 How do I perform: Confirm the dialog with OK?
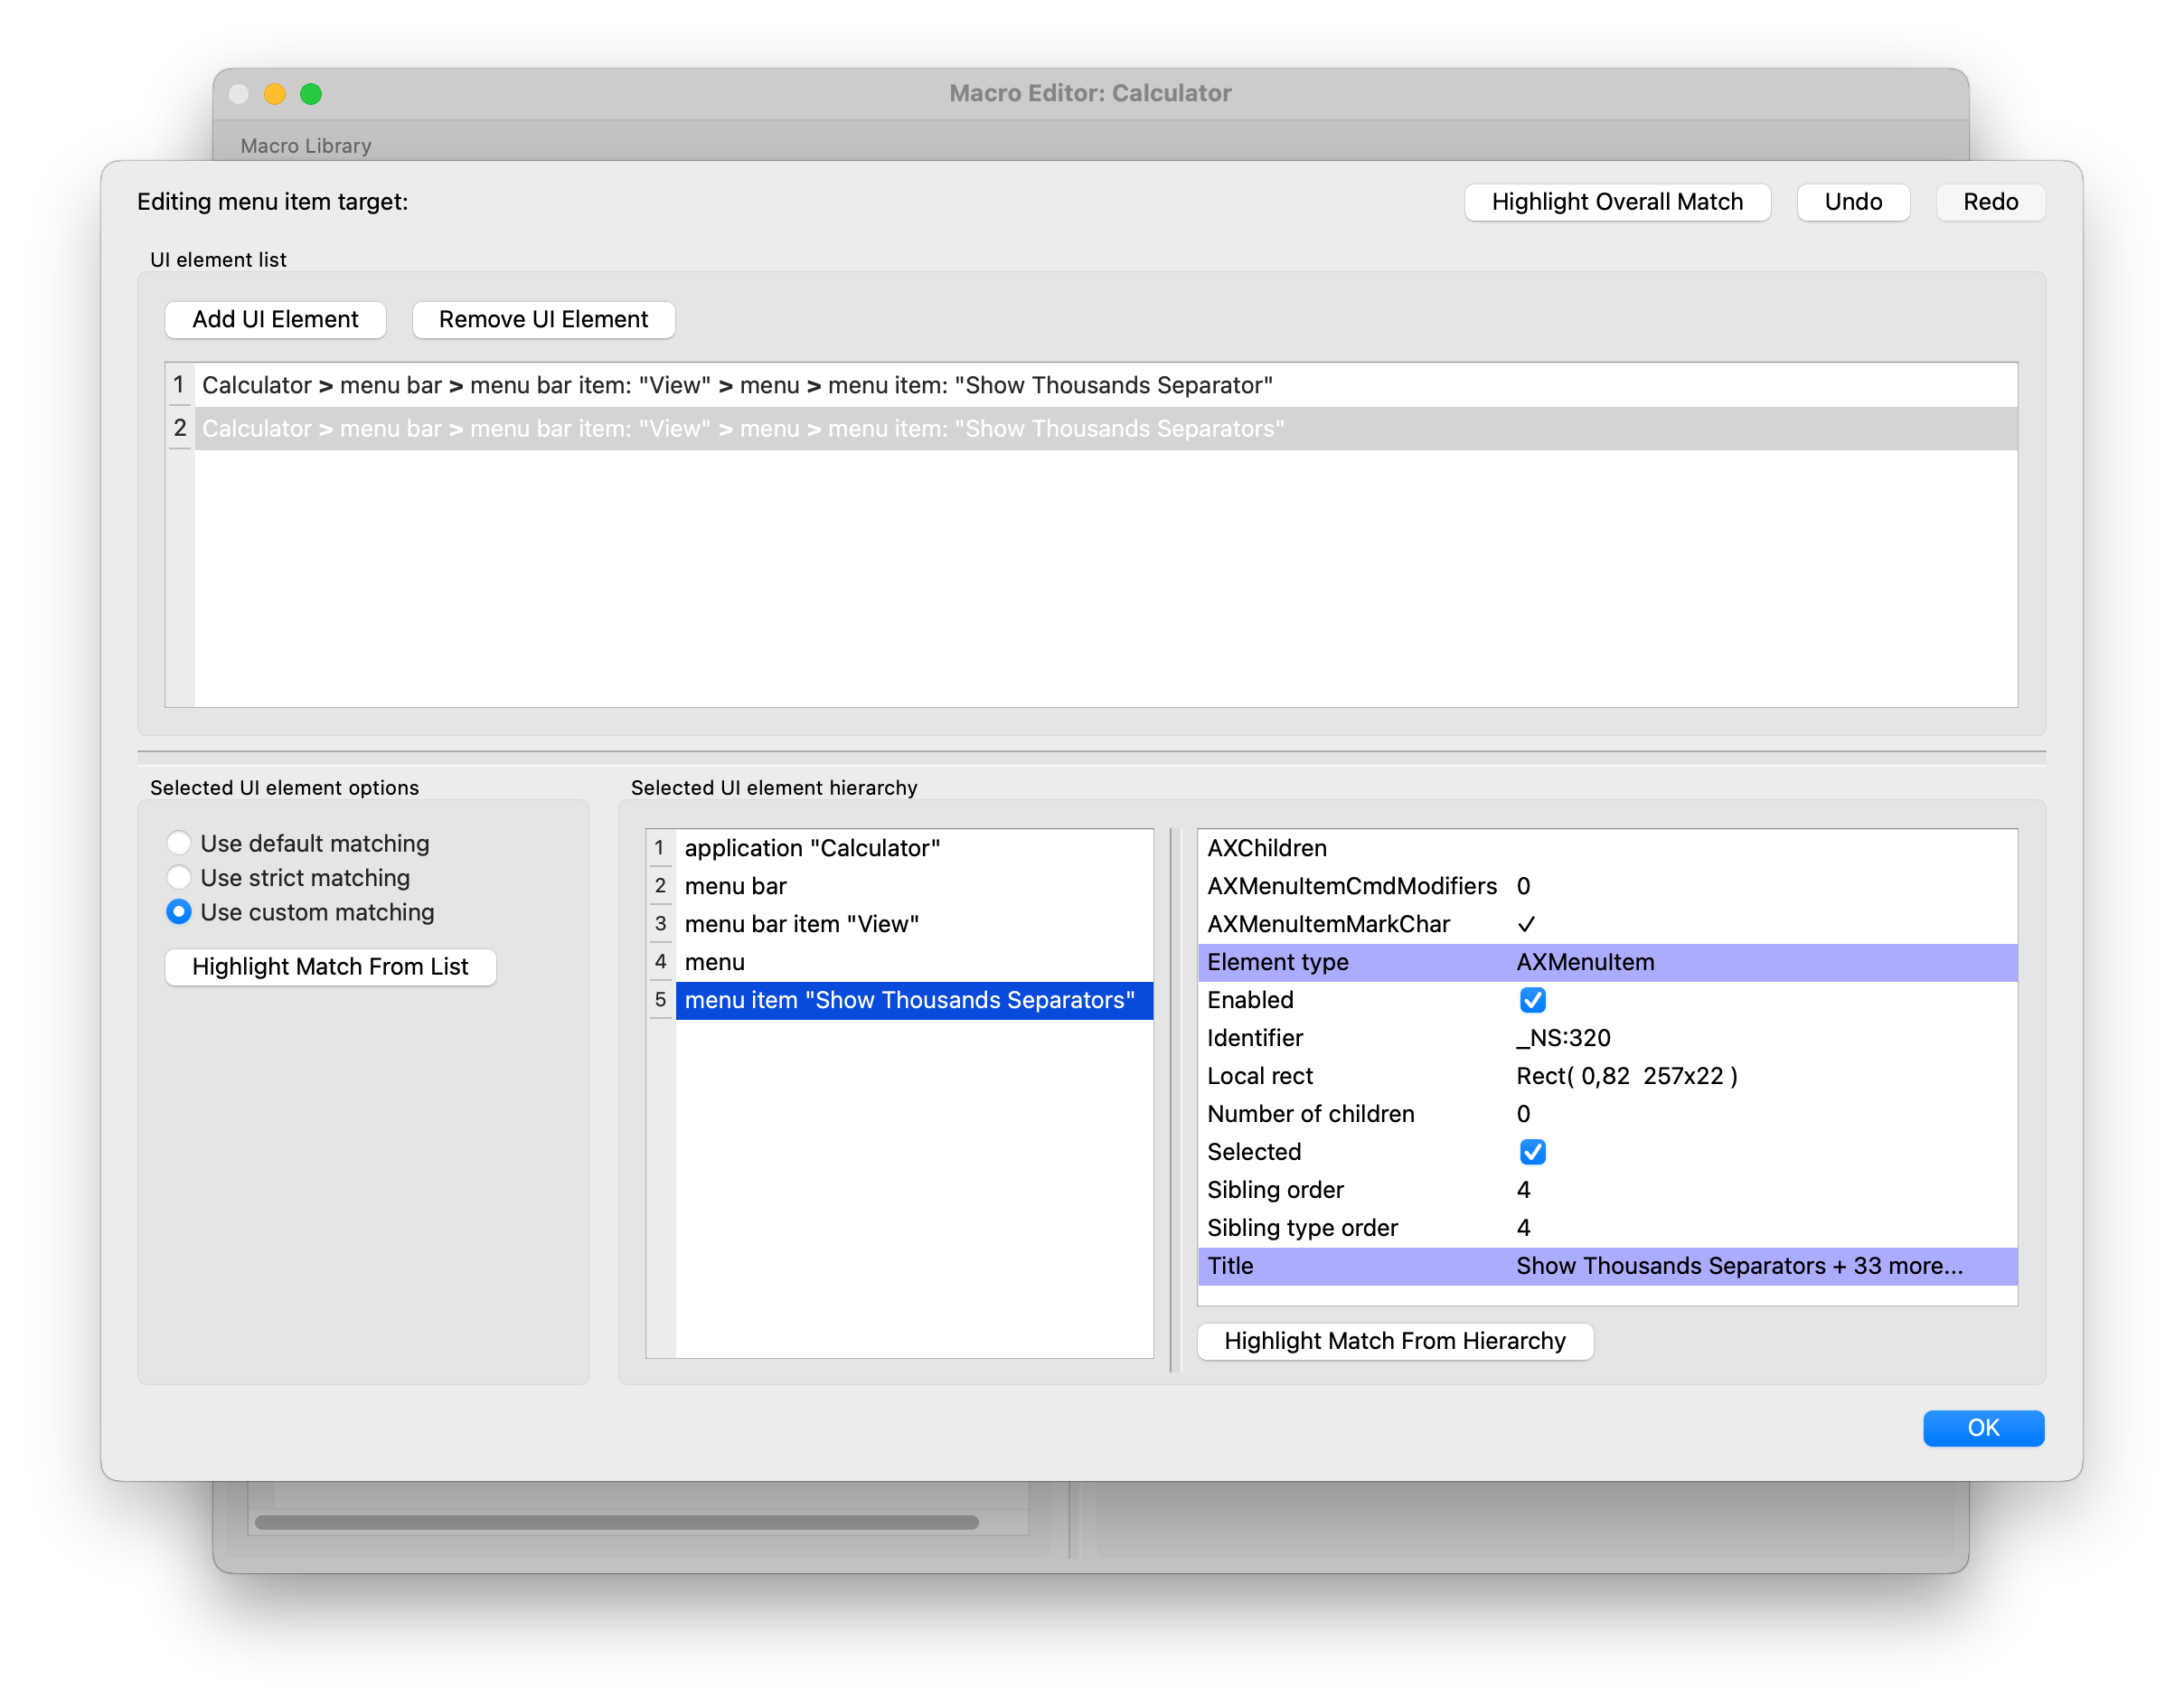coord(1982,1428)
